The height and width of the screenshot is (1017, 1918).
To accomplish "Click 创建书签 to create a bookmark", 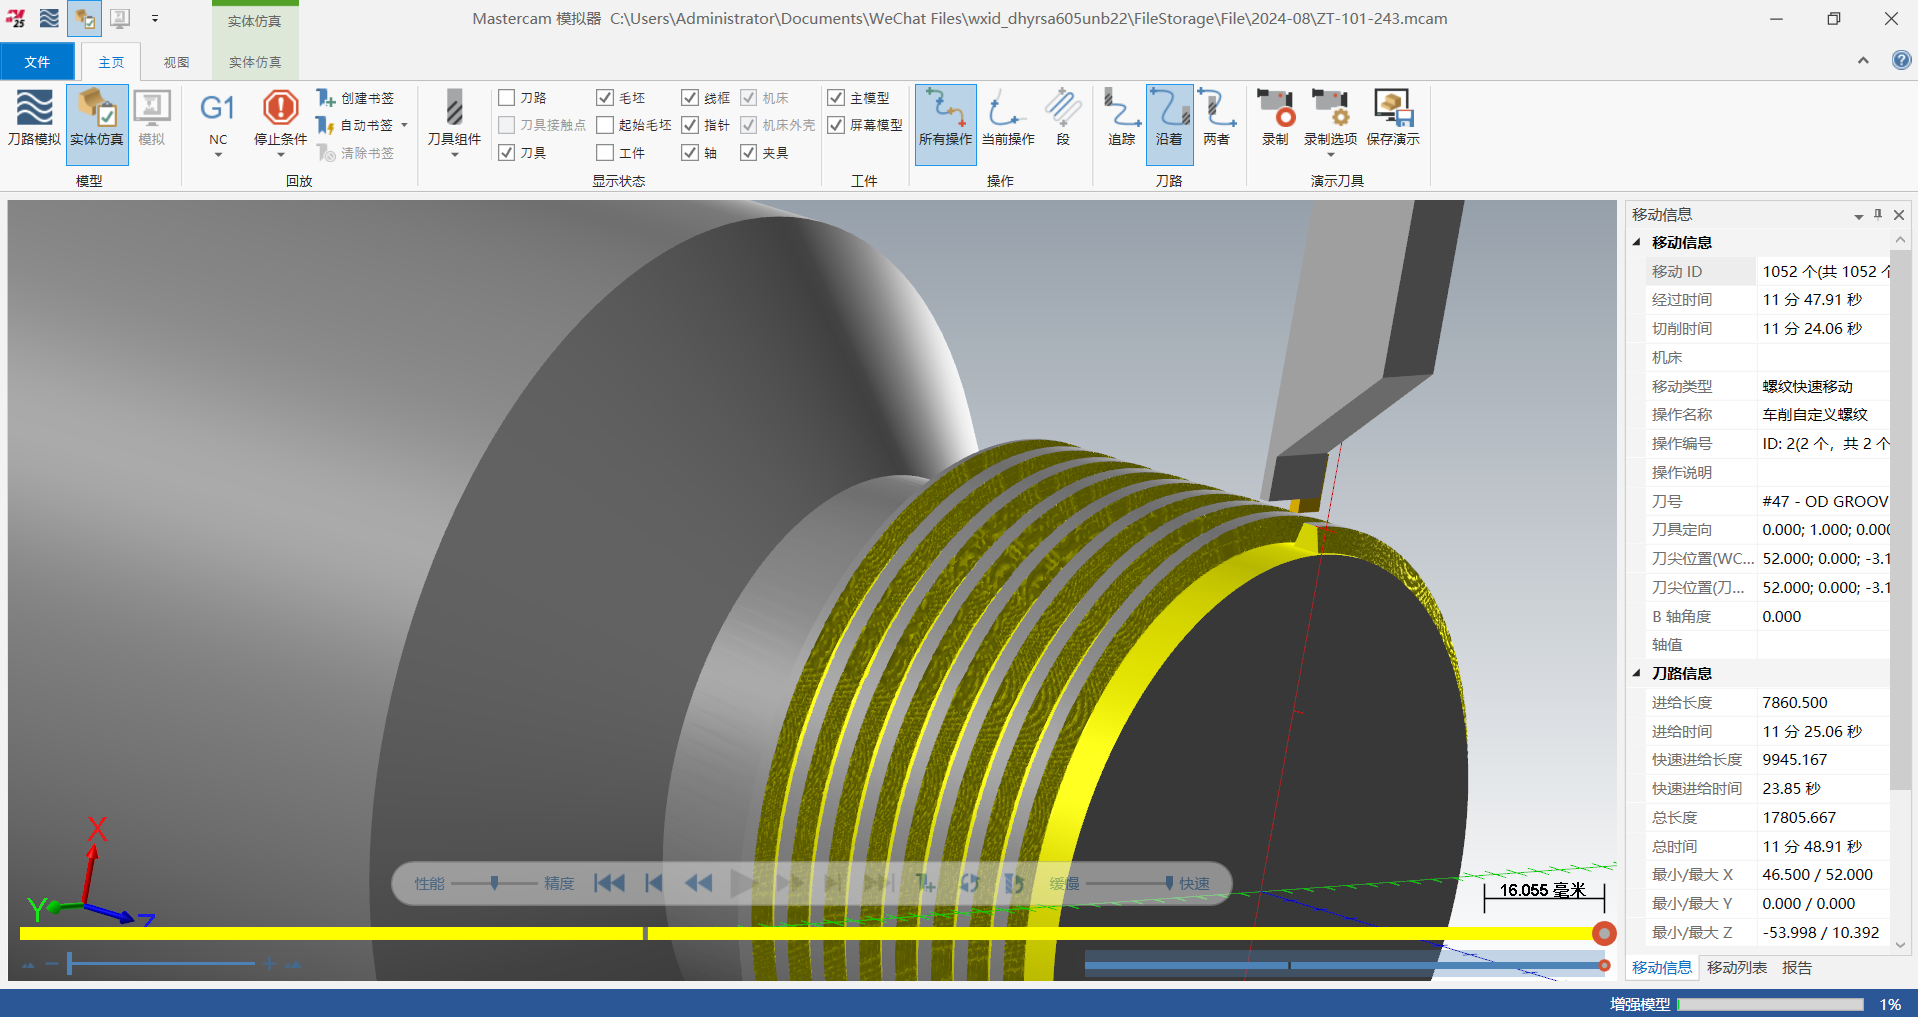I will pyautogui.click(x=356, y=98).
